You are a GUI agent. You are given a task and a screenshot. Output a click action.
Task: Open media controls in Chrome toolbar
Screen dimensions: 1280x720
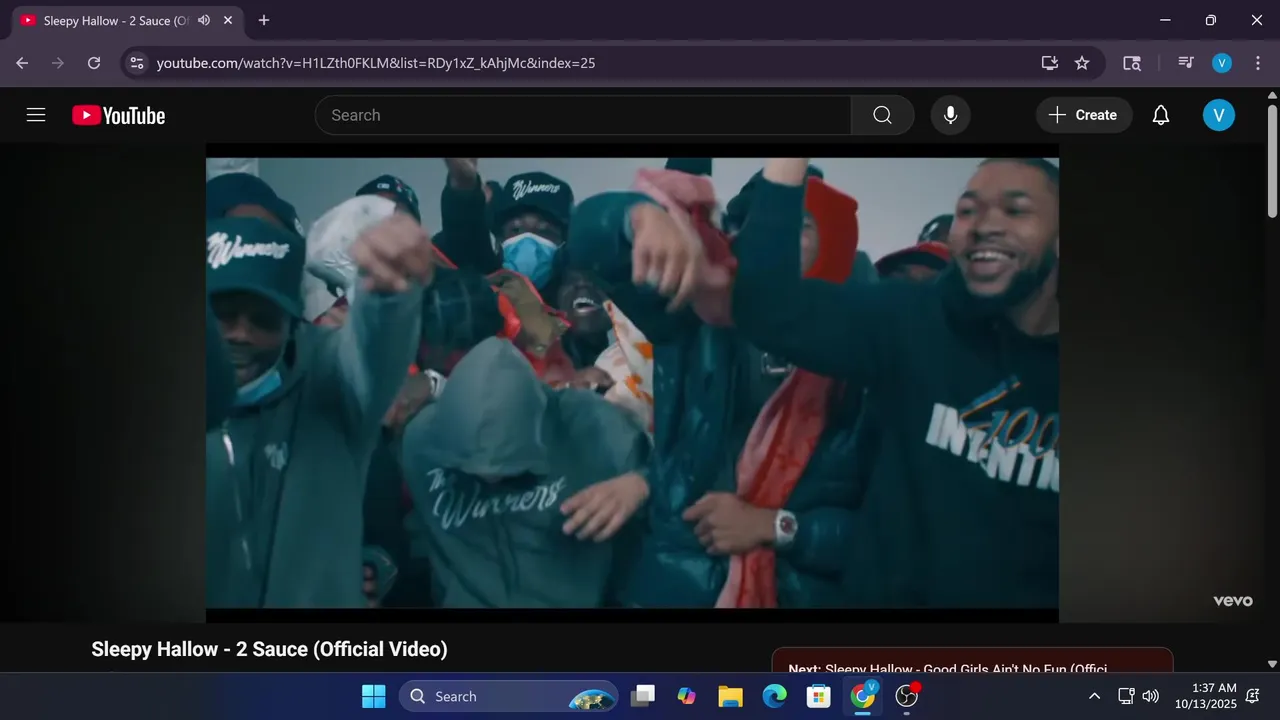pyautogui.click(x=1186, y=63)
